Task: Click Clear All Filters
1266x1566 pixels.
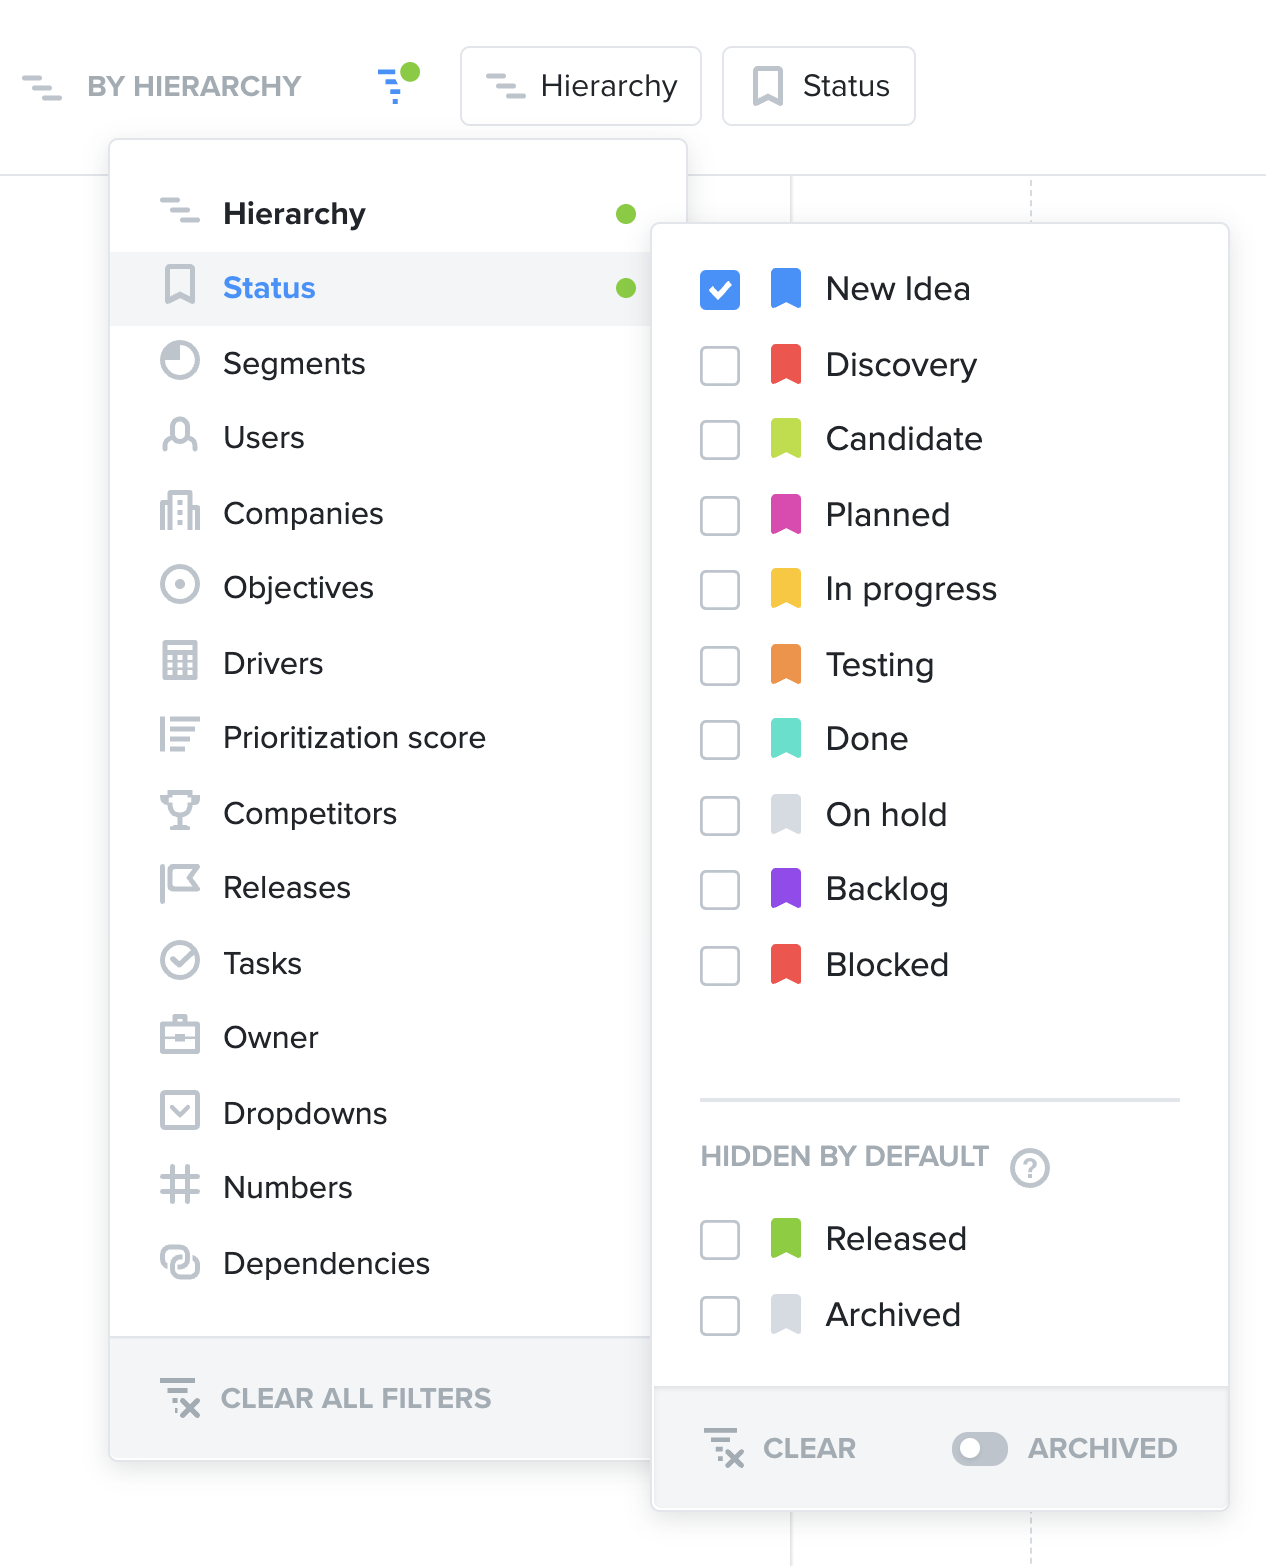Action: click(326, 1398)
